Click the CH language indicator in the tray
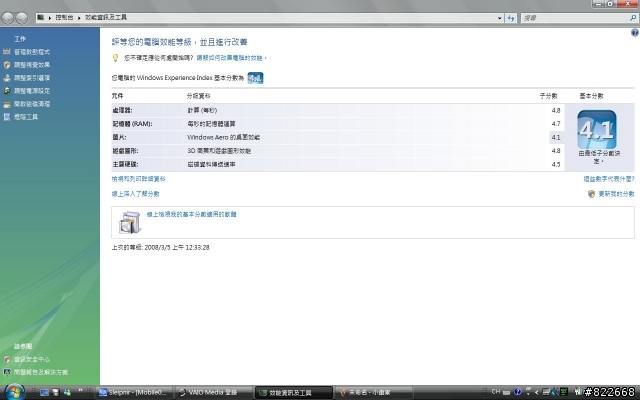 [496, 392]
